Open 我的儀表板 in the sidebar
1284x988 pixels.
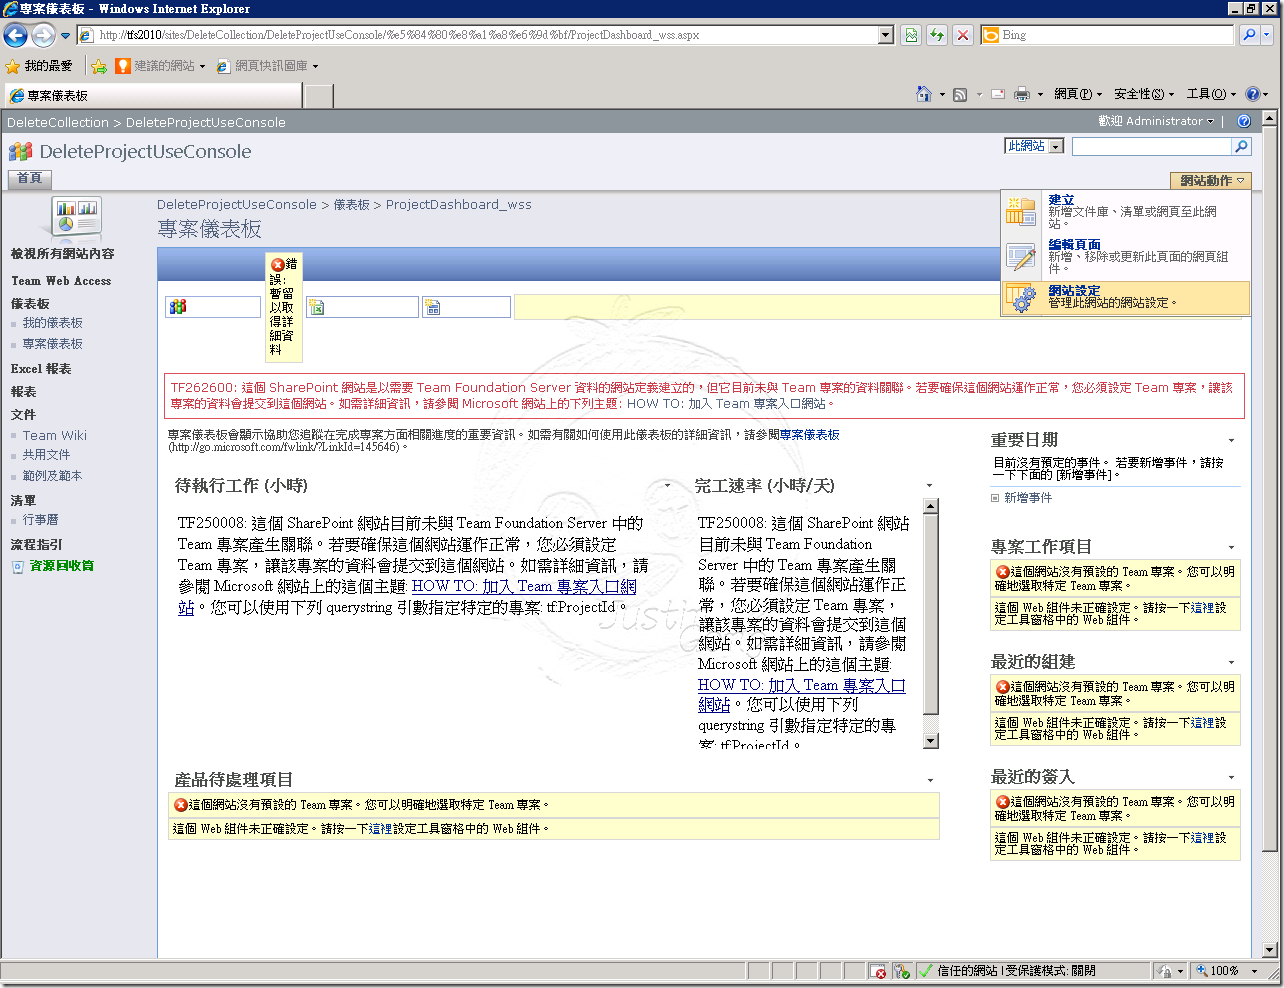tap(53, 323)
